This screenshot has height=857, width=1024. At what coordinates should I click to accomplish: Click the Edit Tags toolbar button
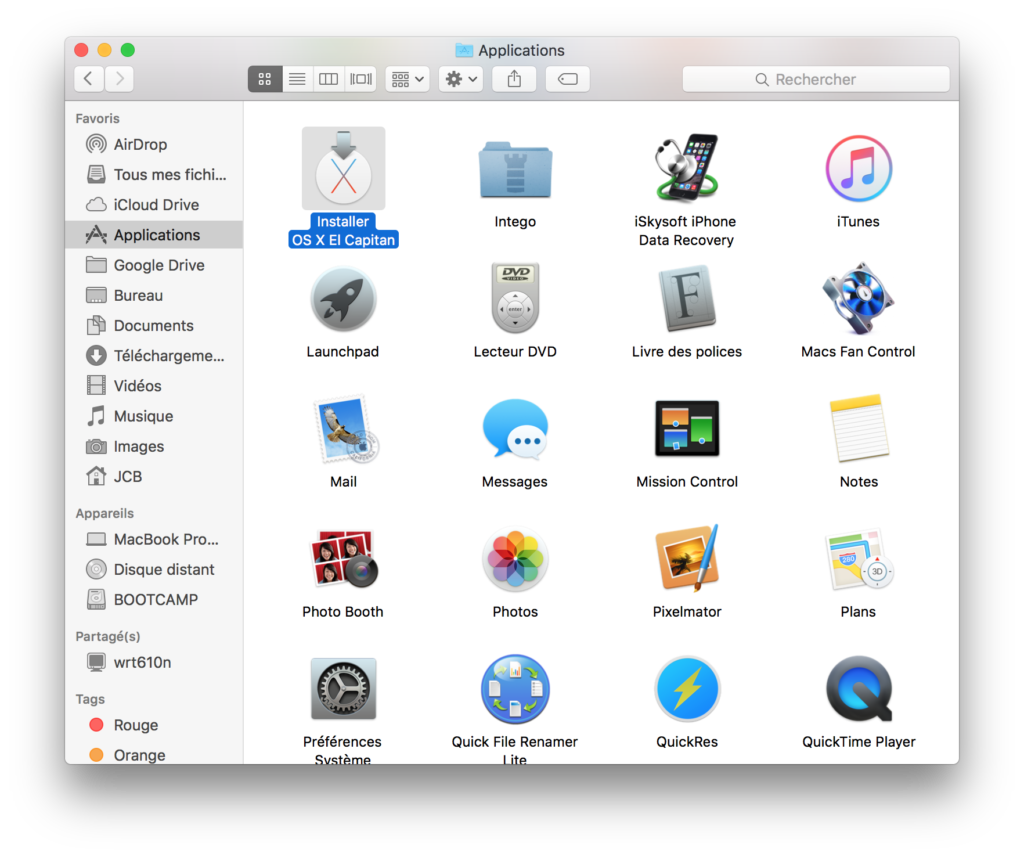[x=568, y=79]
